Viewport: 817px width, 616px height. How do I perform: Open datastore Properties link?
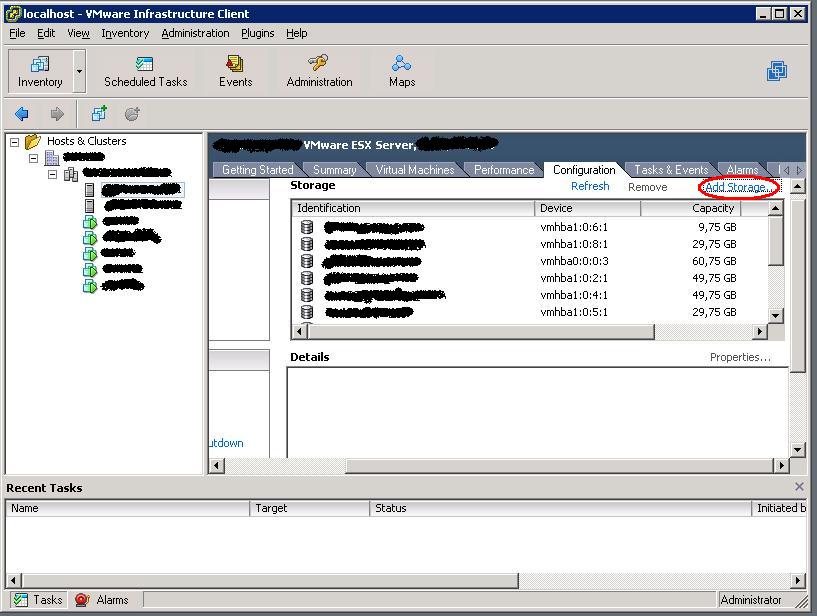click(x=740, y=357)
